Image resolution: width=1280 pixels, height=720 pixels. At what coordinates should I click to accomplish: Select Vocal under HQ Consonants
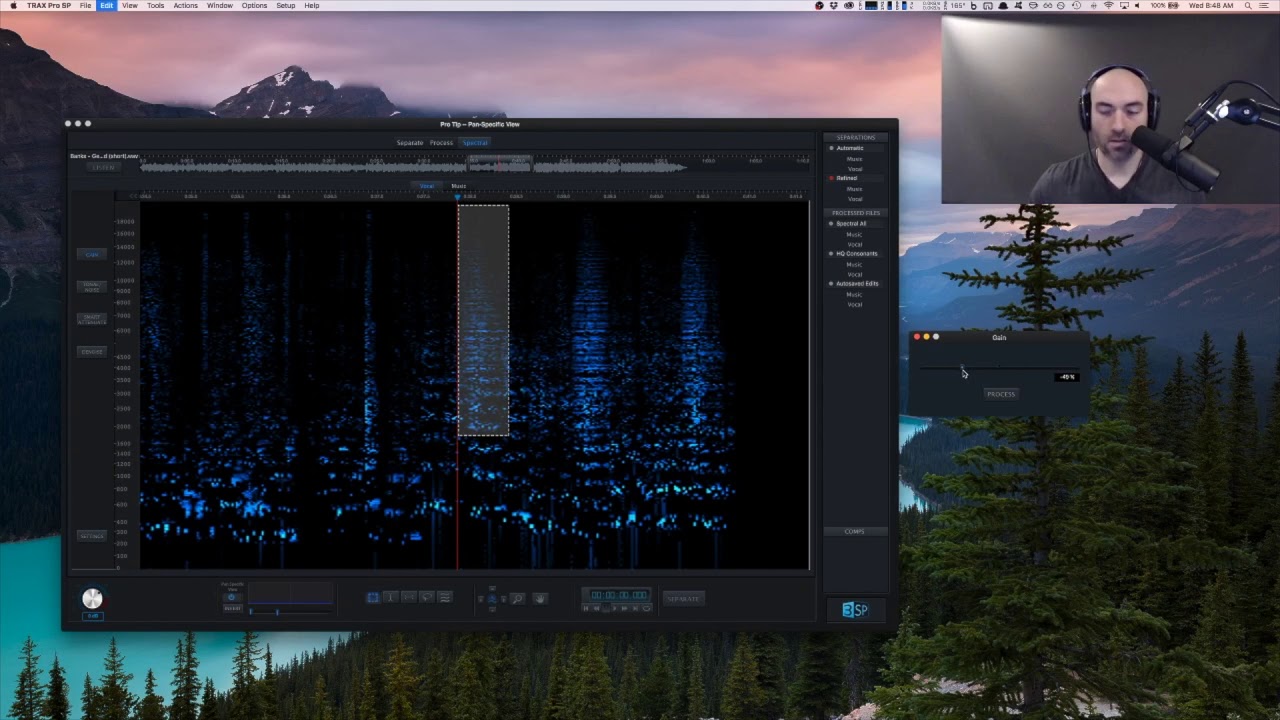point(854,275)
